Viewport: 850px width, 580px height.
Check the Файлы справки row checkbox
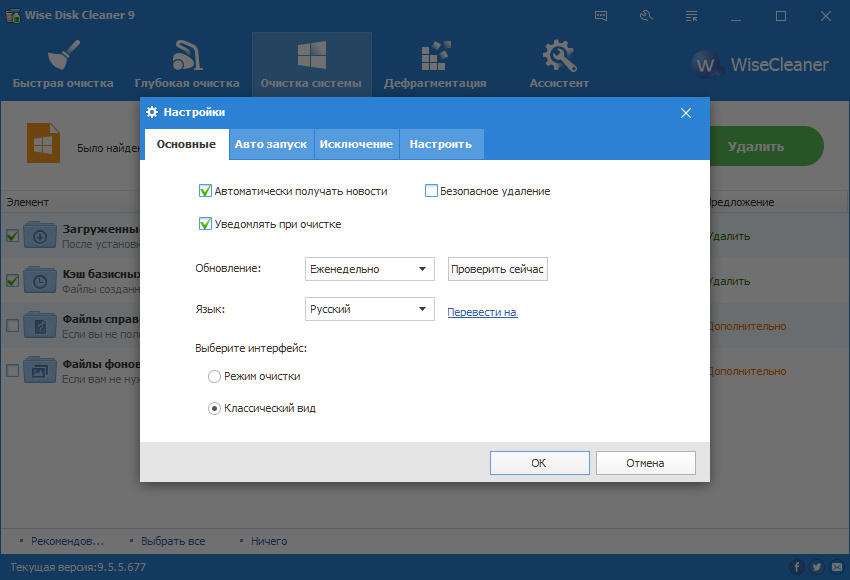[x=12, y=325]
